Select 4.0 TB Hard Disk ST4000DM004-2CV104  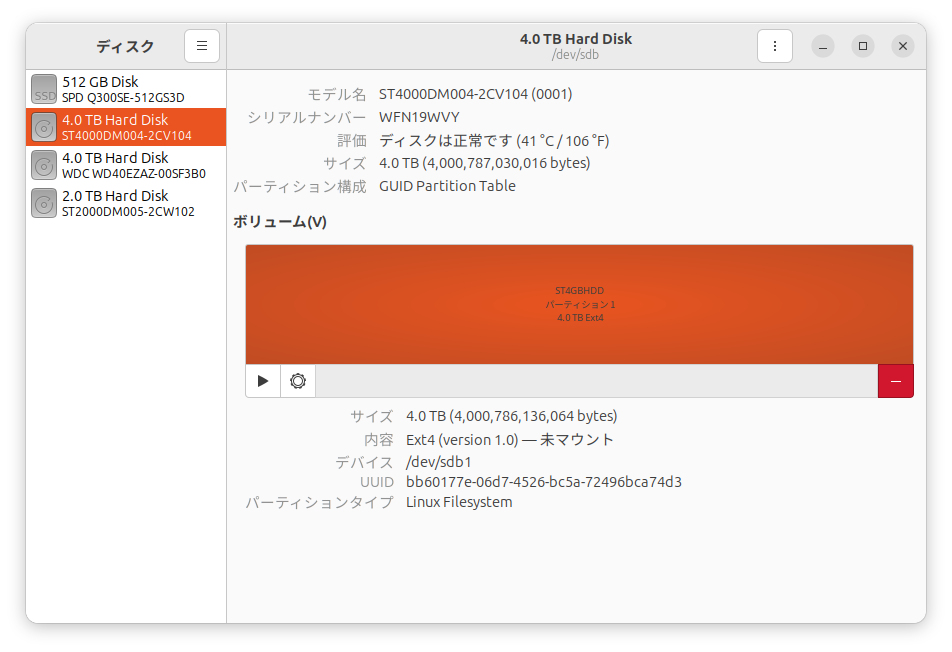[126, 127]
